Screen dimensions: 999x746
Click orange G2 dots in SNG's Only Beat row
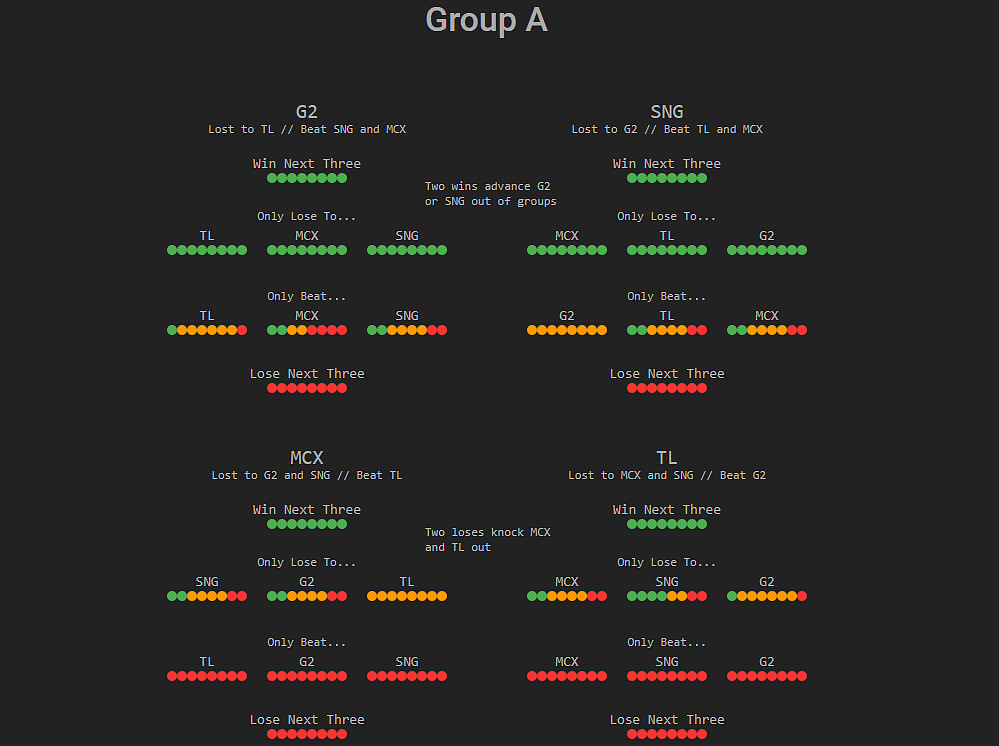(567, 330)
